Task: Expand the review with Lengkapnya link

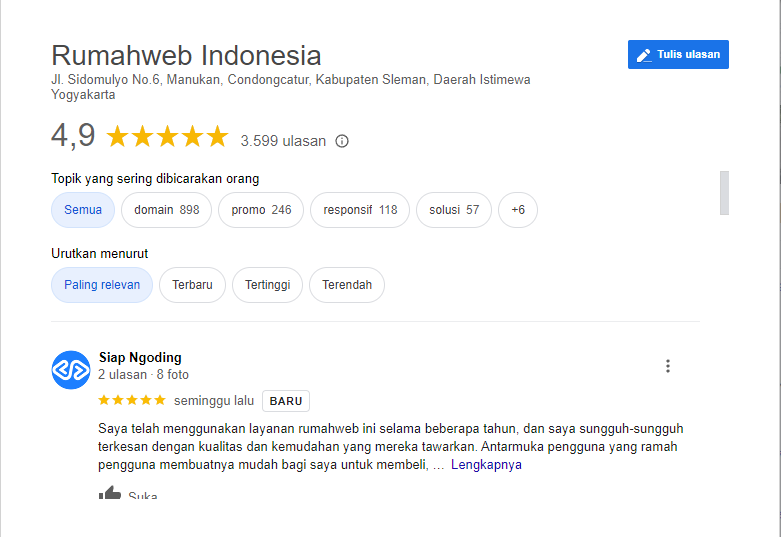Action: (486, 464)
